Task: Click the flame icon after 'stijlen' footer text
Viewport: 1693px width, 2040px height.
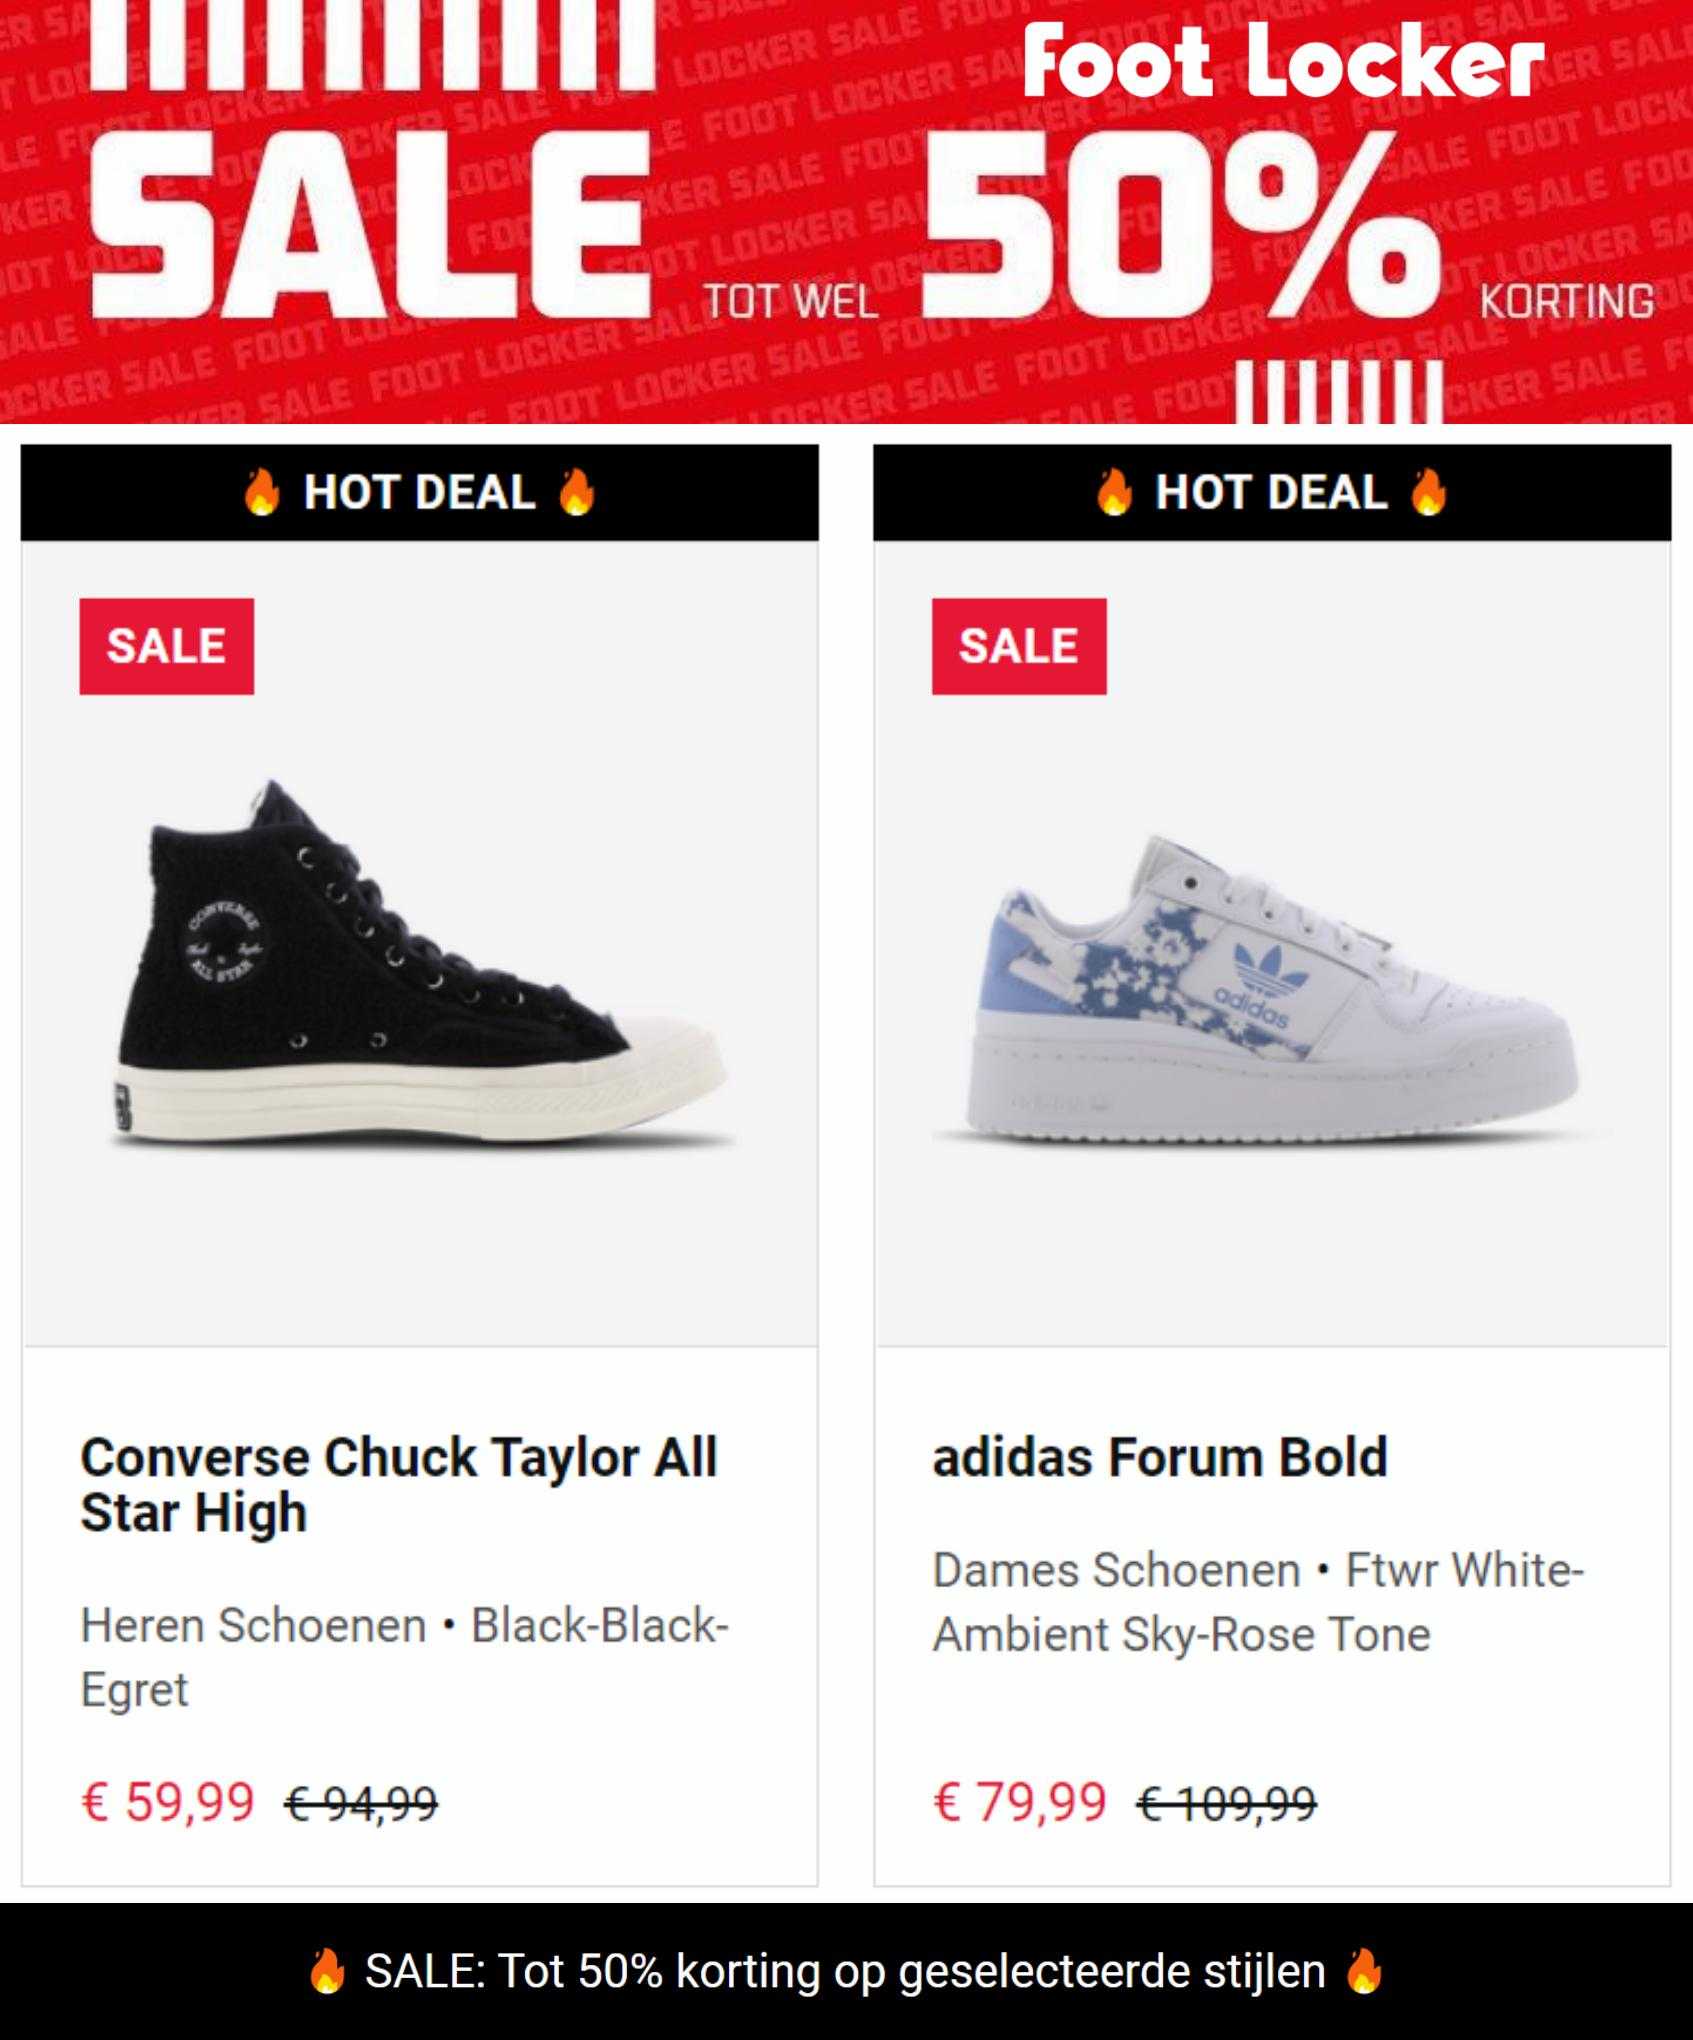Action: [x=1365, y=1971]
